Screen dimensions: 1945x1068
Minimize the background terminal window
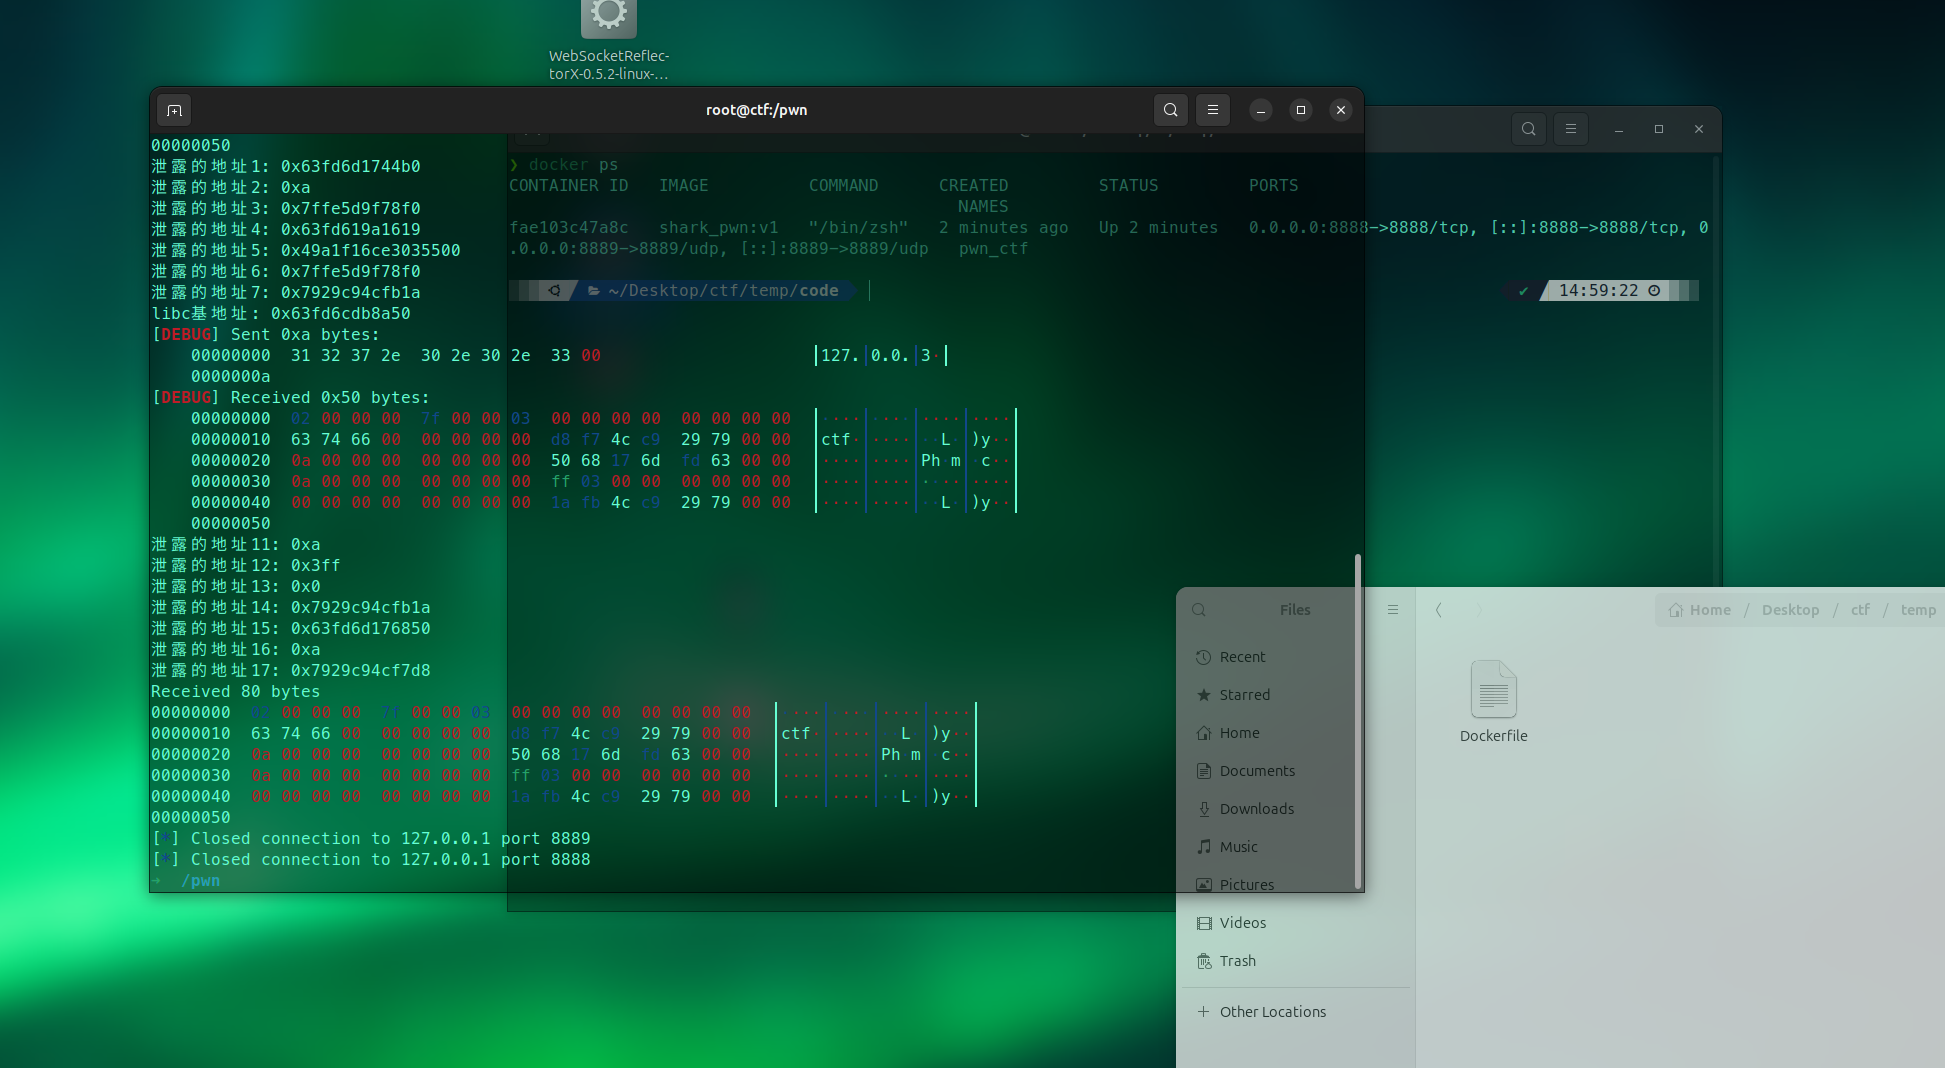(1619, 129)
